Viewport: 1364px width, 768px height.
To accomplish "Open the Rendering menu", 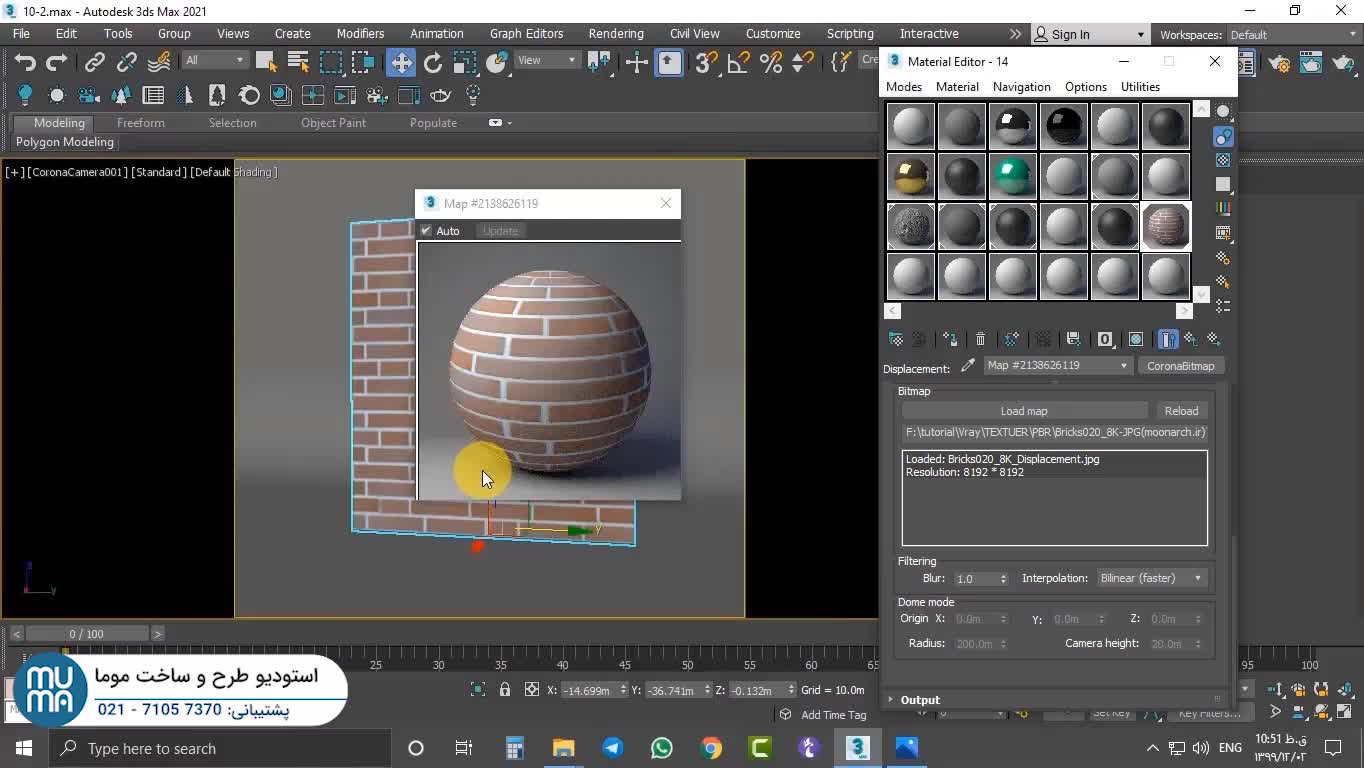I will (615, 33).
